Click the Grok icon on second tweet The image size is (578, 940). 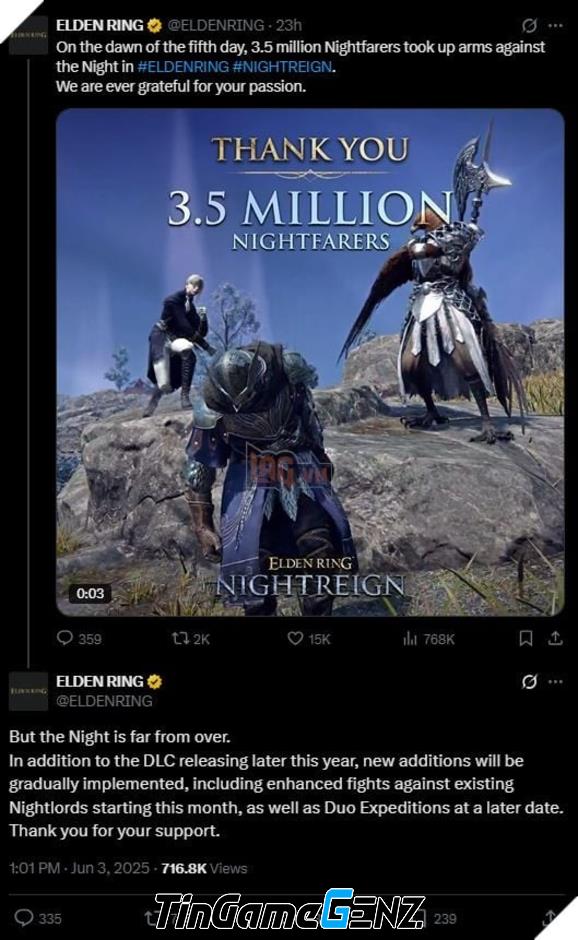pos(529,682)
